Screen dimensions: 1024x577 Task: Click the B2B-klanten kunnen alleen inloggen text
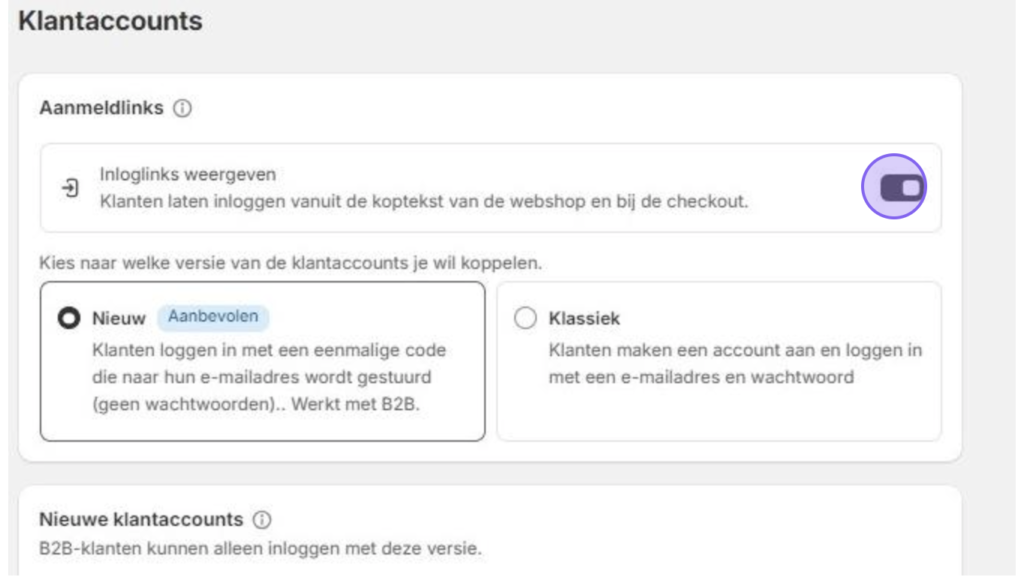[260, 548]
